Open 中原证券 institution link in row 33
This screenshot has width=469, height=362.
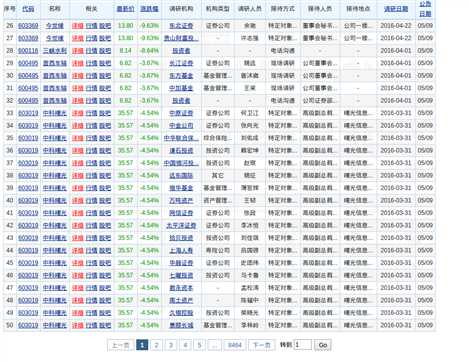click(x=181, y=113)
